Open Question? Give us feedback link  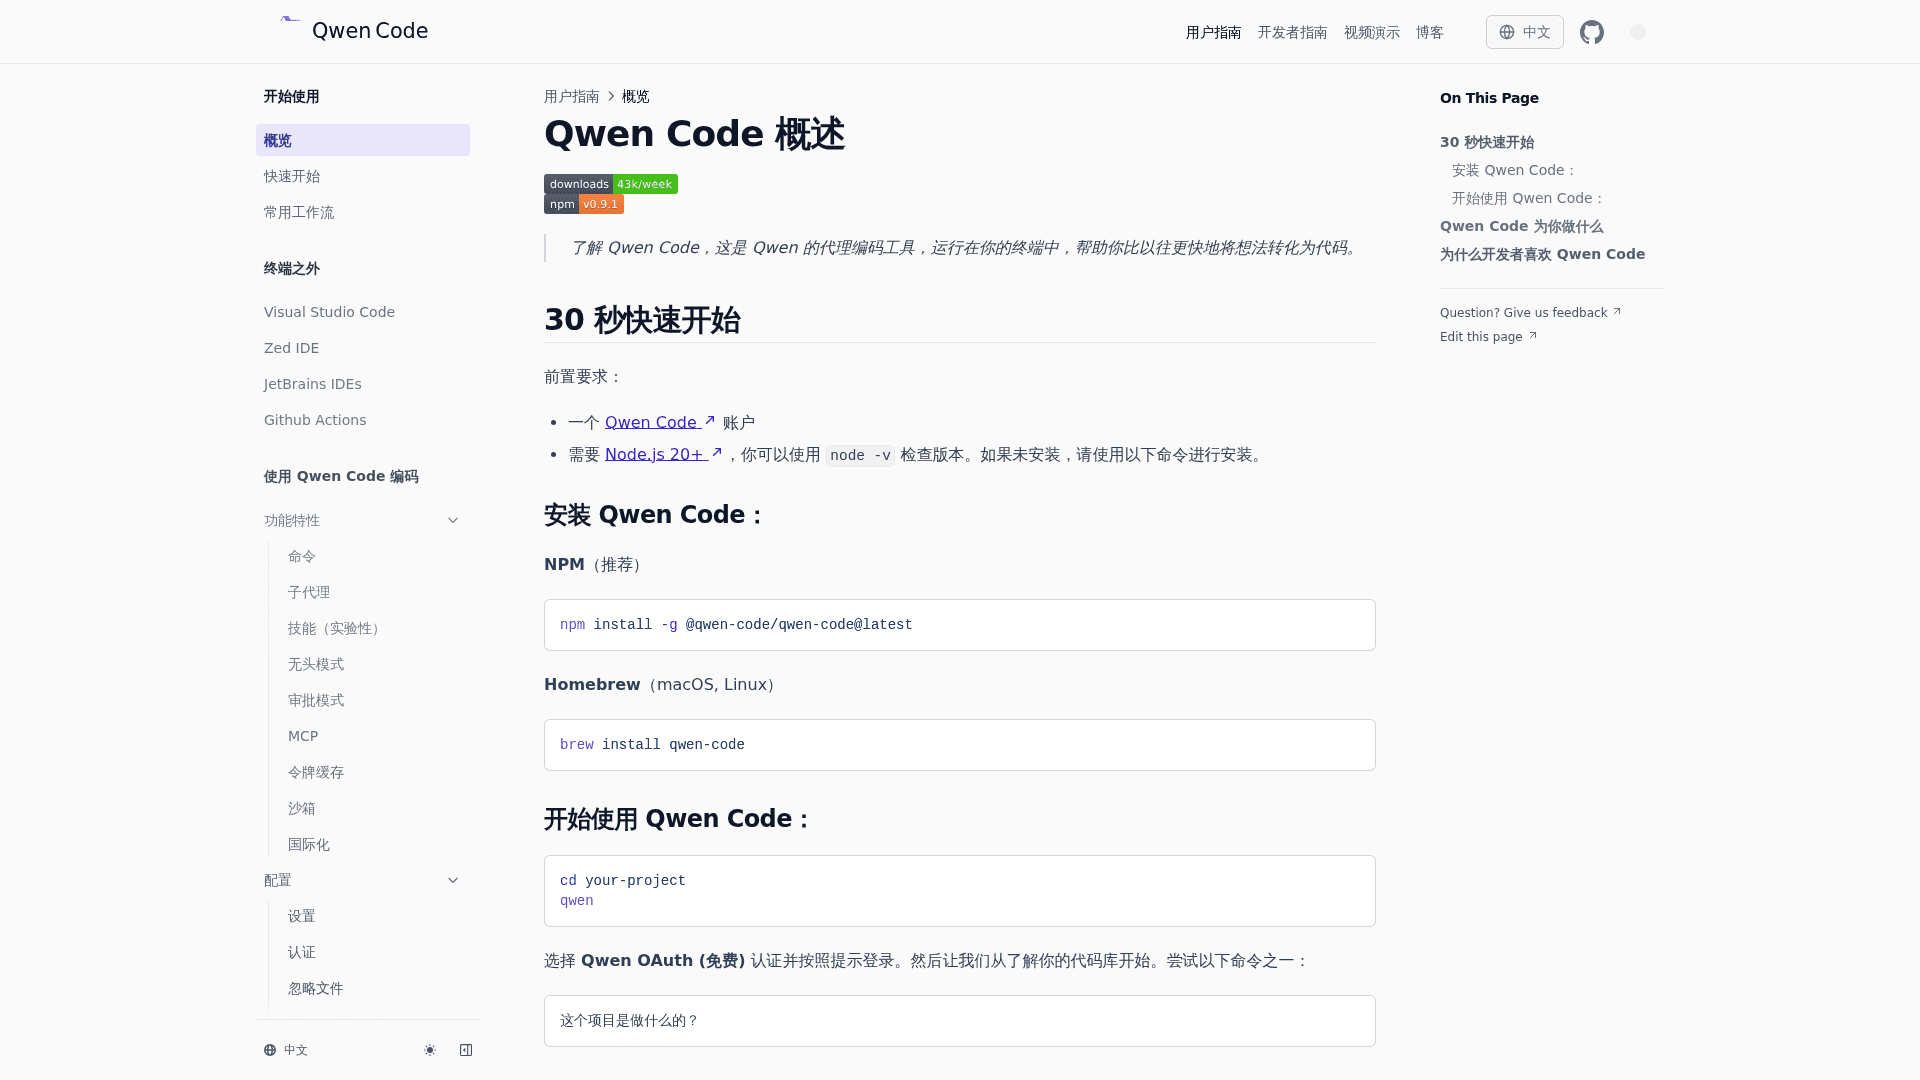(1523, 312)
